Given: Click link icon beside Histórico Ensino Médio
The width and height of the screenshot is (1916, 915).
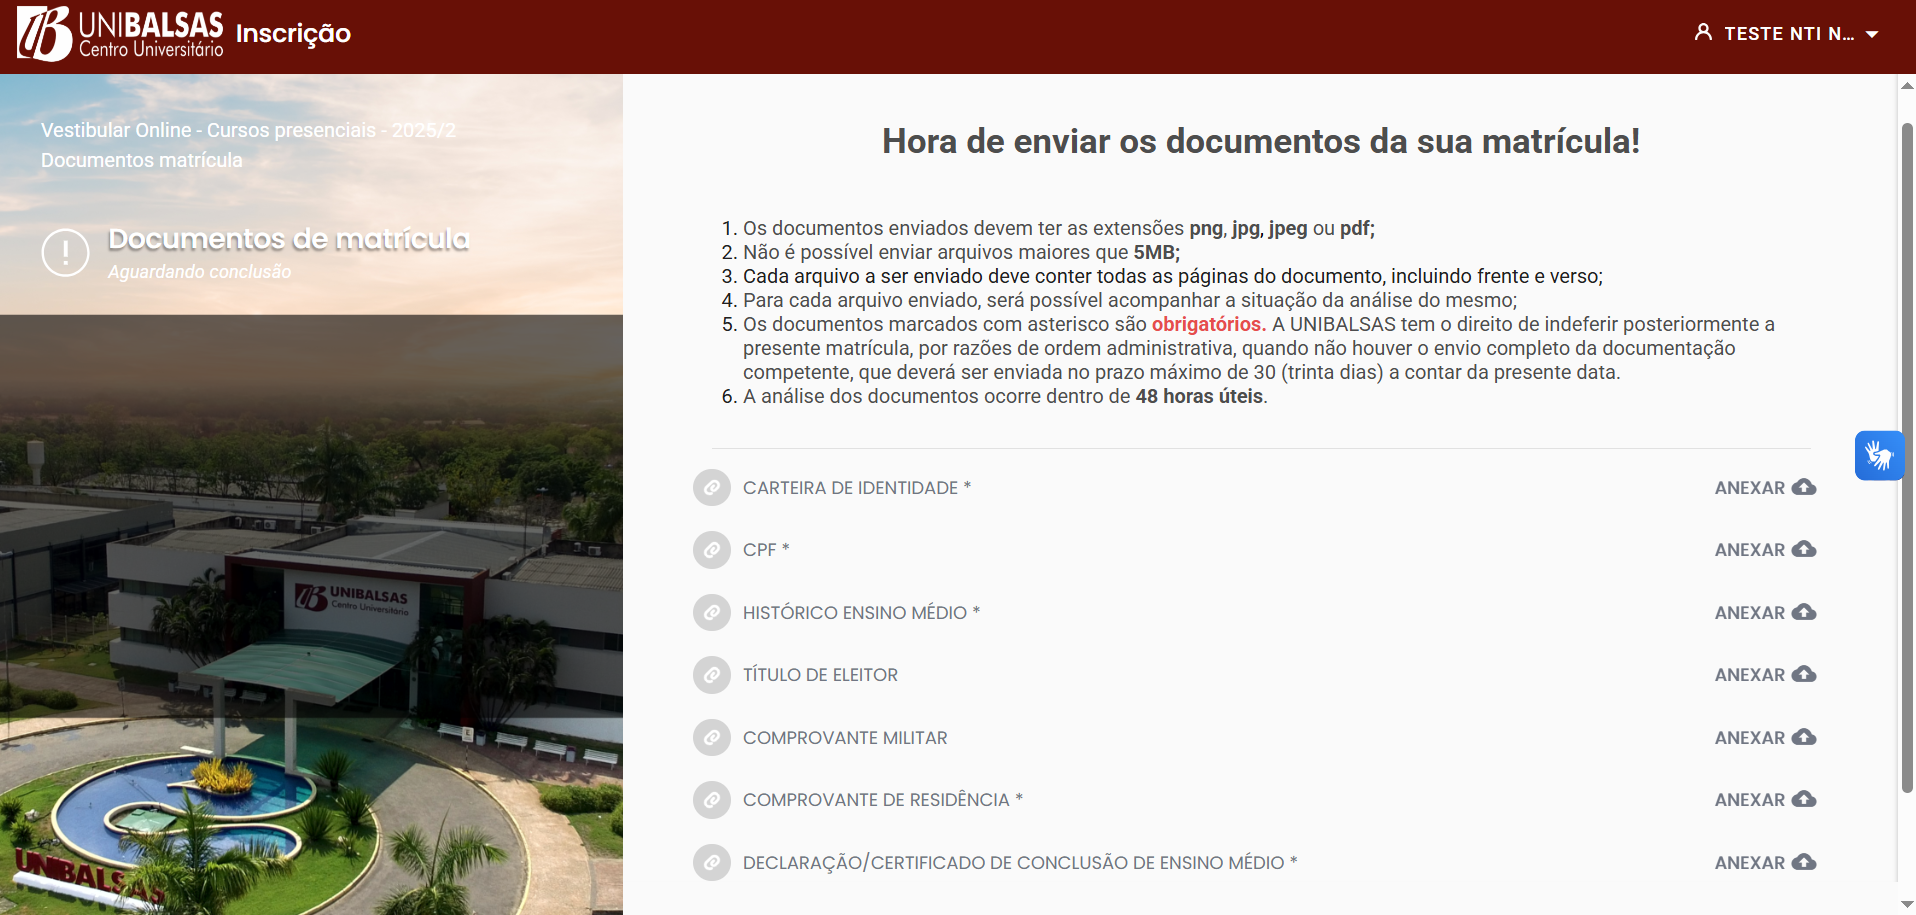Looking at the screenshot, I should pyautogui.click(x=712, y=613).
